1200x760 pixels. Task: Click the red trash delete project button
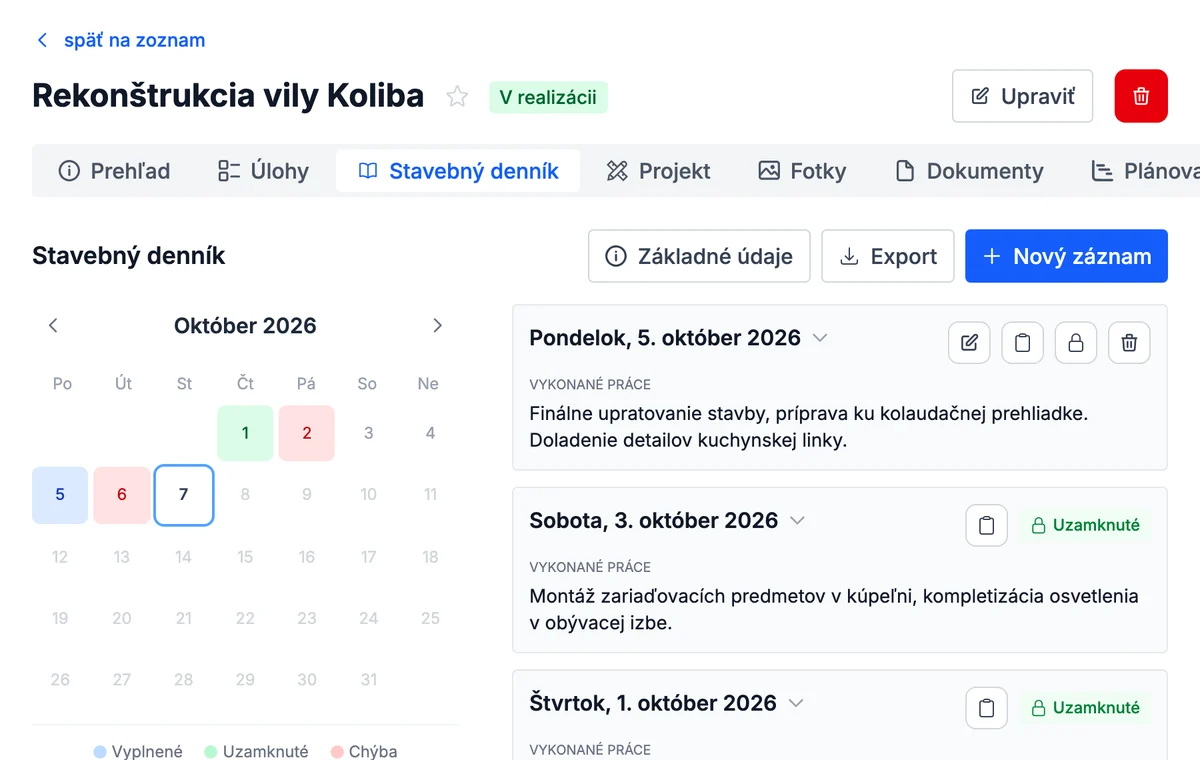[x=1141, y=96]
